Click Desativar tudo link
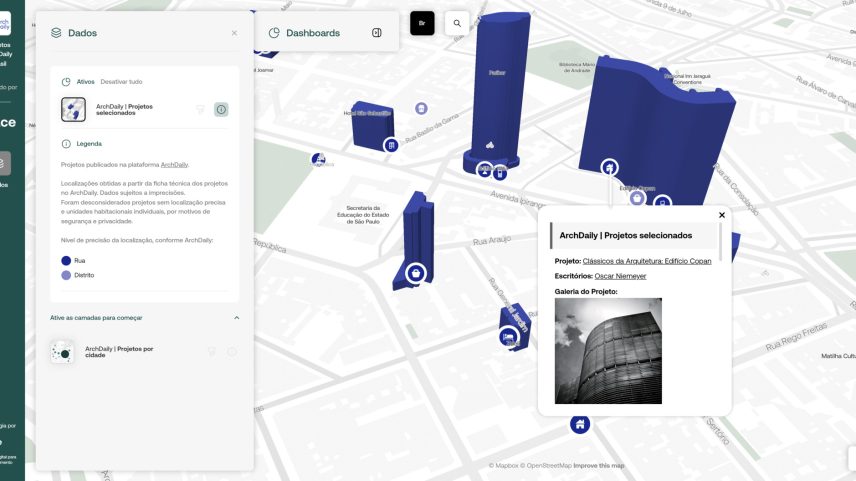Viewport: 856px width, 481px height. click(x=121, y=82)
